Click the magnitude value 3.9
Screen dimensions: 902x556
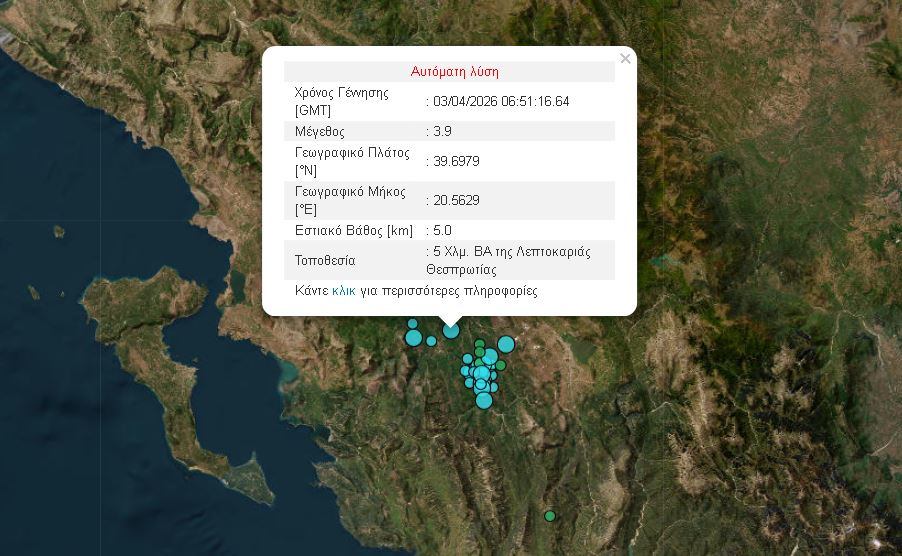pos(442,131)
